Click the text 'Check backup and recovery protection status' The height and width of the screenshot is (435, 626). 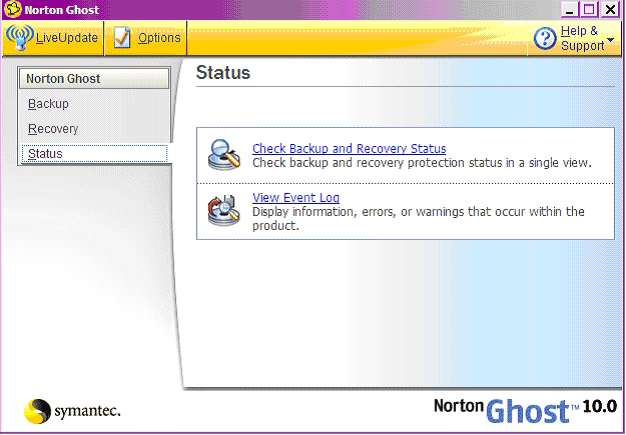click(377, 163)
